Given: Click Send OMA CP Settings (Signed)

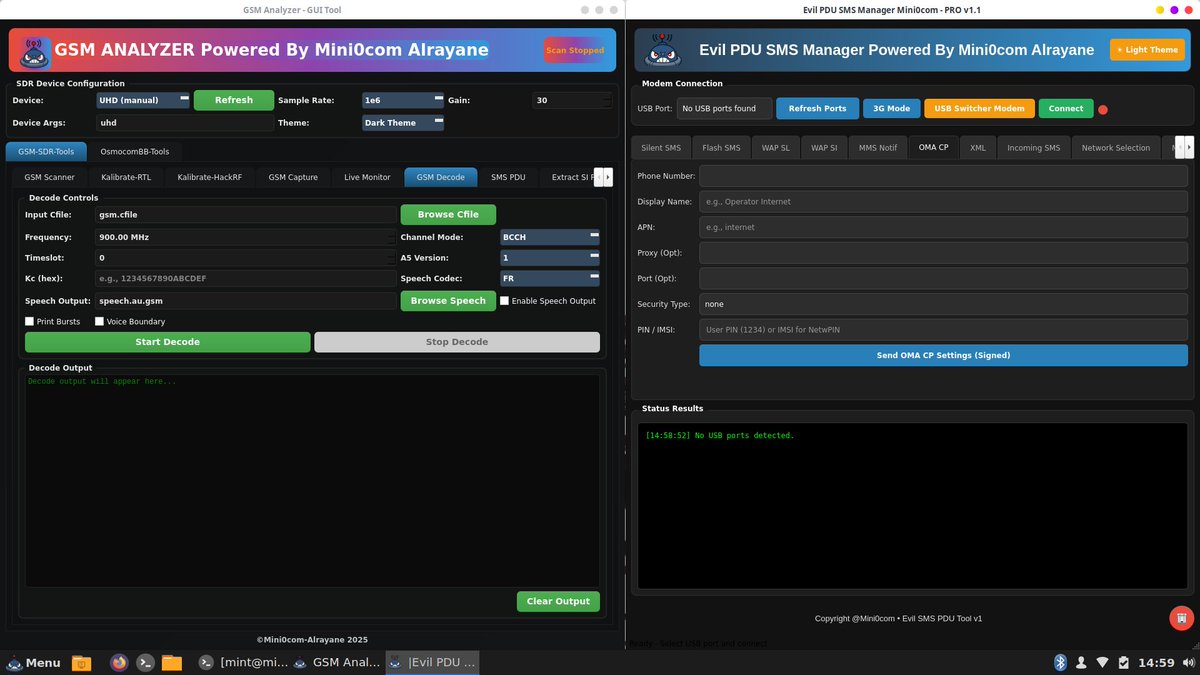Looking at the screenshot, I should [943, 355].
